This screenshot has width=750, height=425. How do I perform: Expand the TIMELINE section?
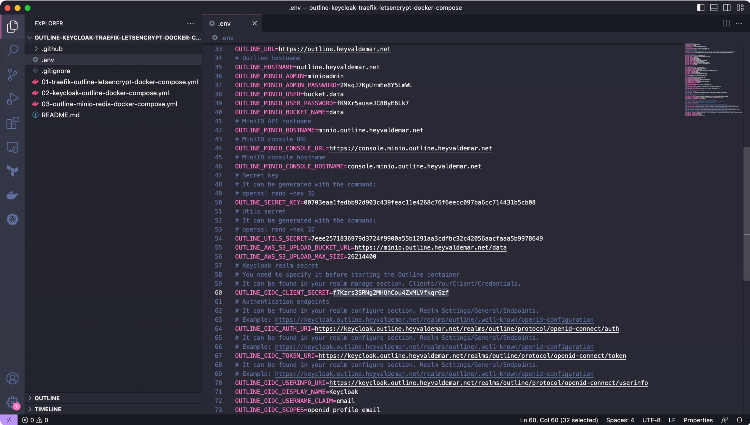[114, 409]
